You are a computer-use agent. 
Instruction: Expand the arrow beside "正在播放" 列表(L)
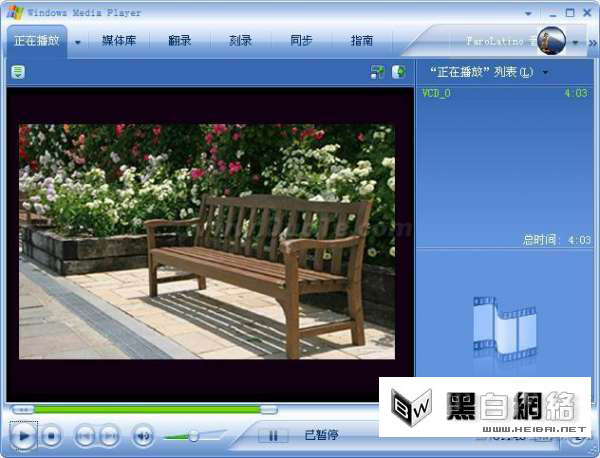click(546, 72)
